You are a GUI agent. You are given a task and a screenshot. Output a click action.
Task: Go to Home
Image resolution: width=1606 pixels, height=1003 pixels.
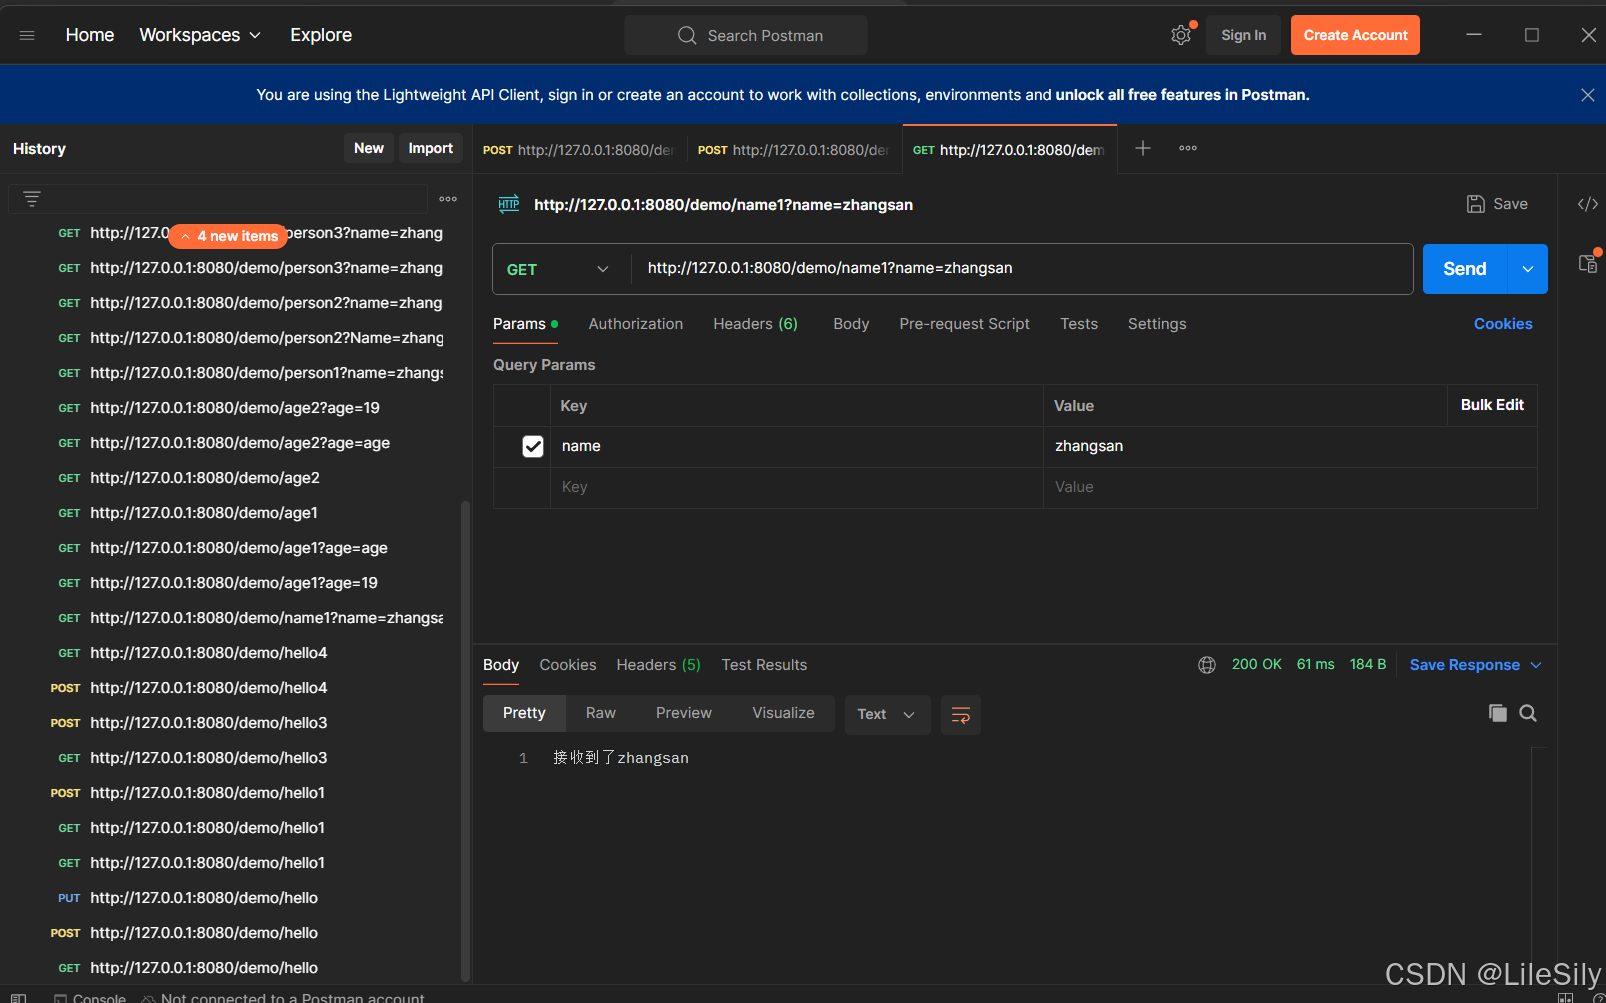point(90,35)
